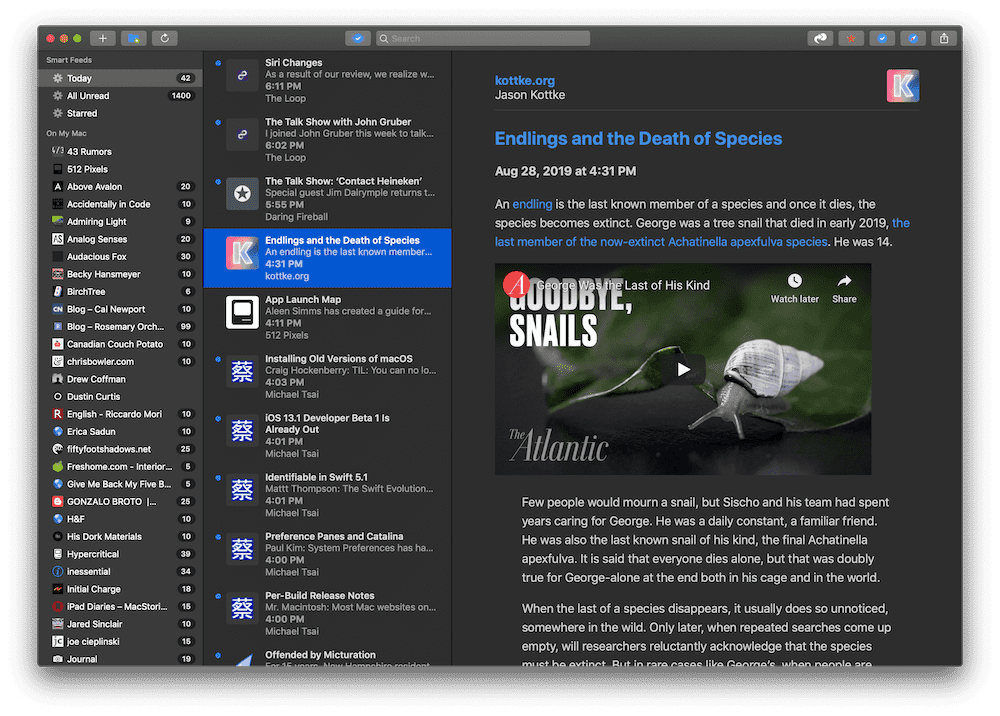Open the Blog – Cal Newport feed
This screenshot has width=1000, height=716.
pos(120,309)
